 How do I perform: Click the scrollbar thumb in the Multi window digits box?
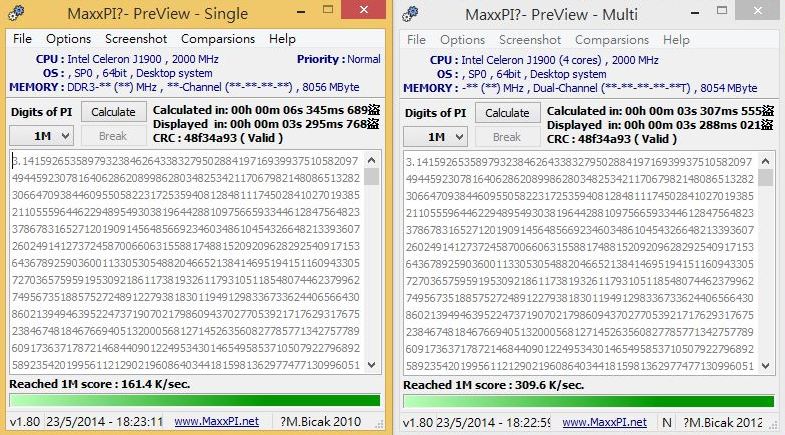pos(765,178)
